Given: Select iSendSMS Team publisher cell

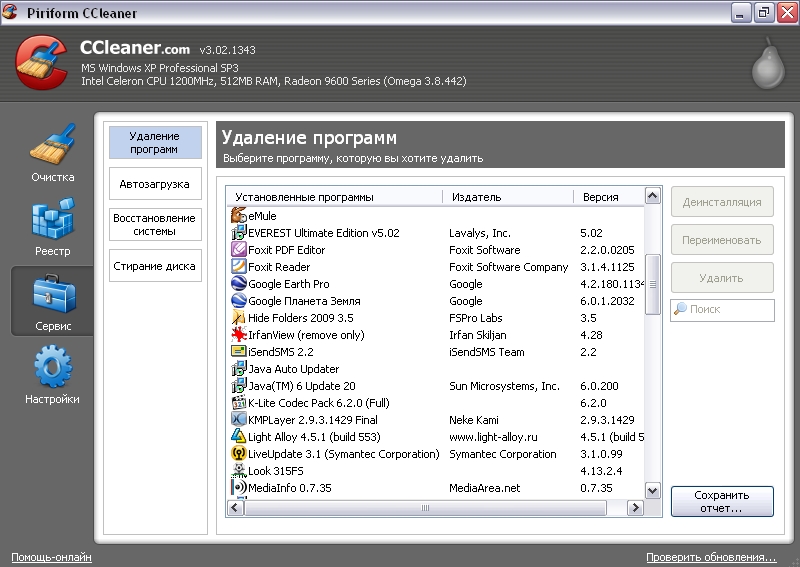Looking at the screenshot, I should pyautogui.click(x=486, y=352).
